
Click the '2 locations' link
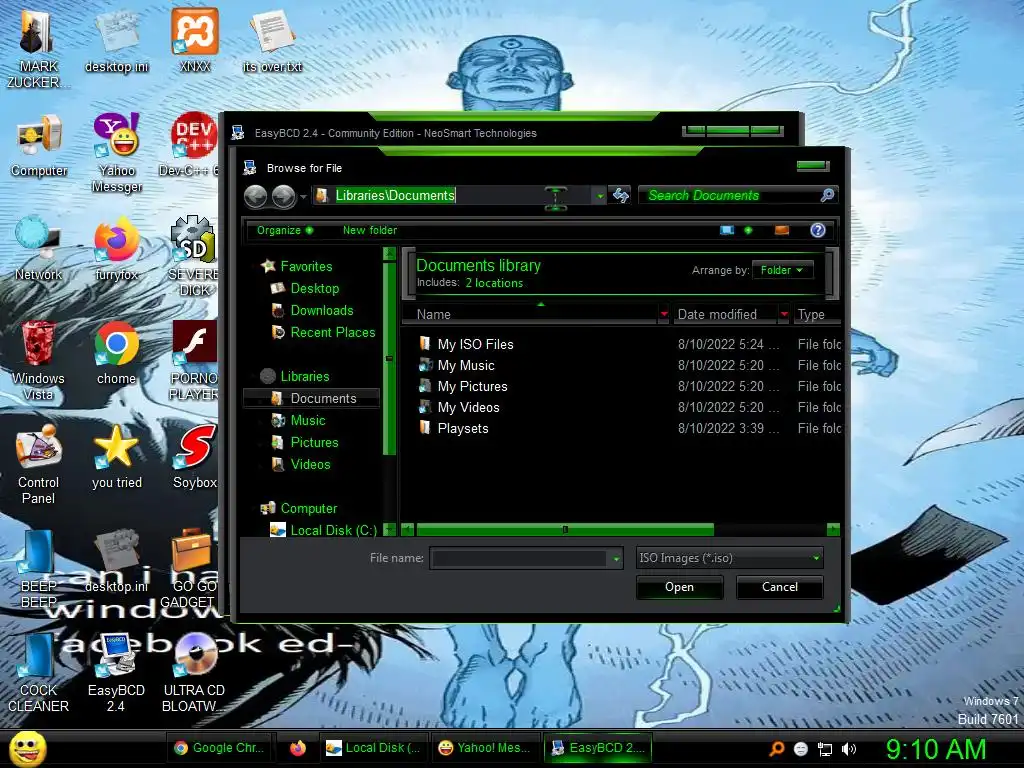coord(494,283)
